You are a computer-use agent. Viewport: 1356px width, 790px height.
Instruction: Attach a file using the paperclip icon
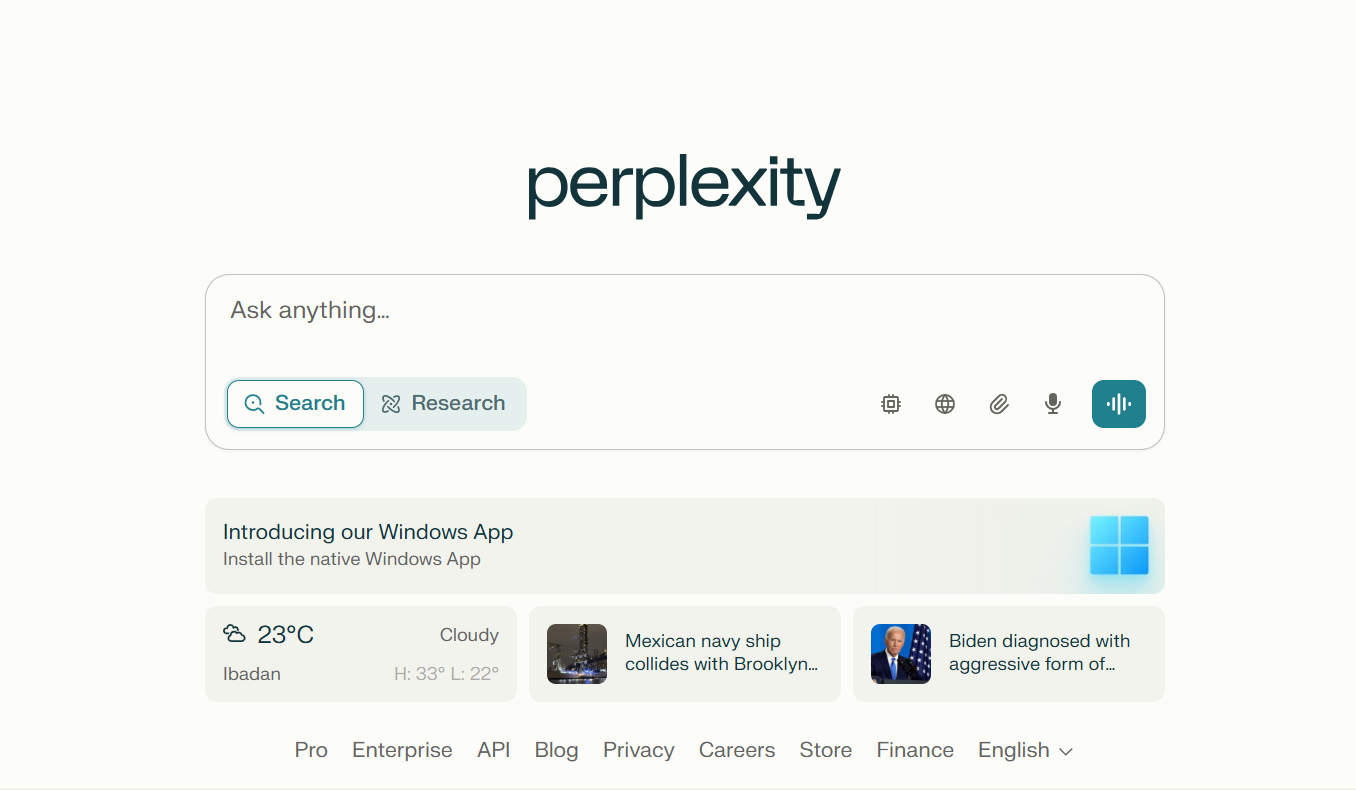[998, 404]
